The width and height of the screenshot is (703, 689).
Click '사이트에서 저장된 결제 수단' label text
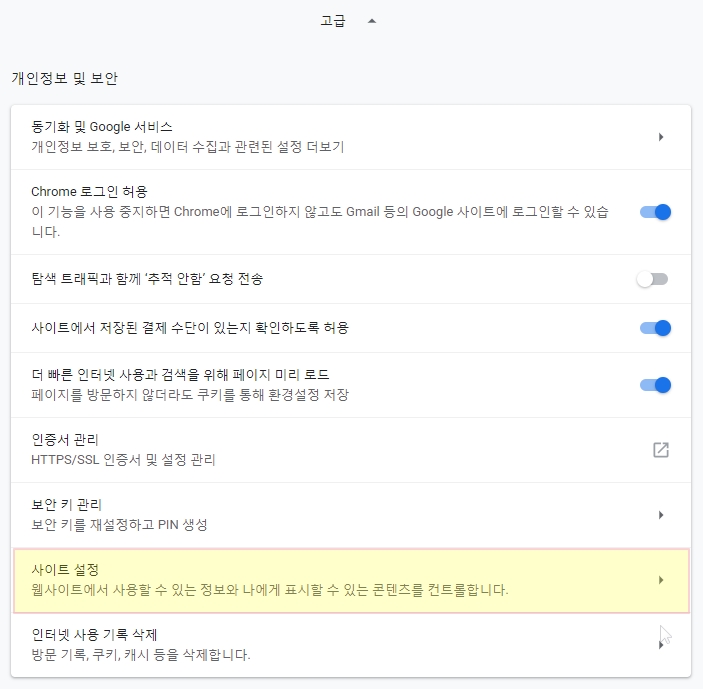[x=190, y=328]
